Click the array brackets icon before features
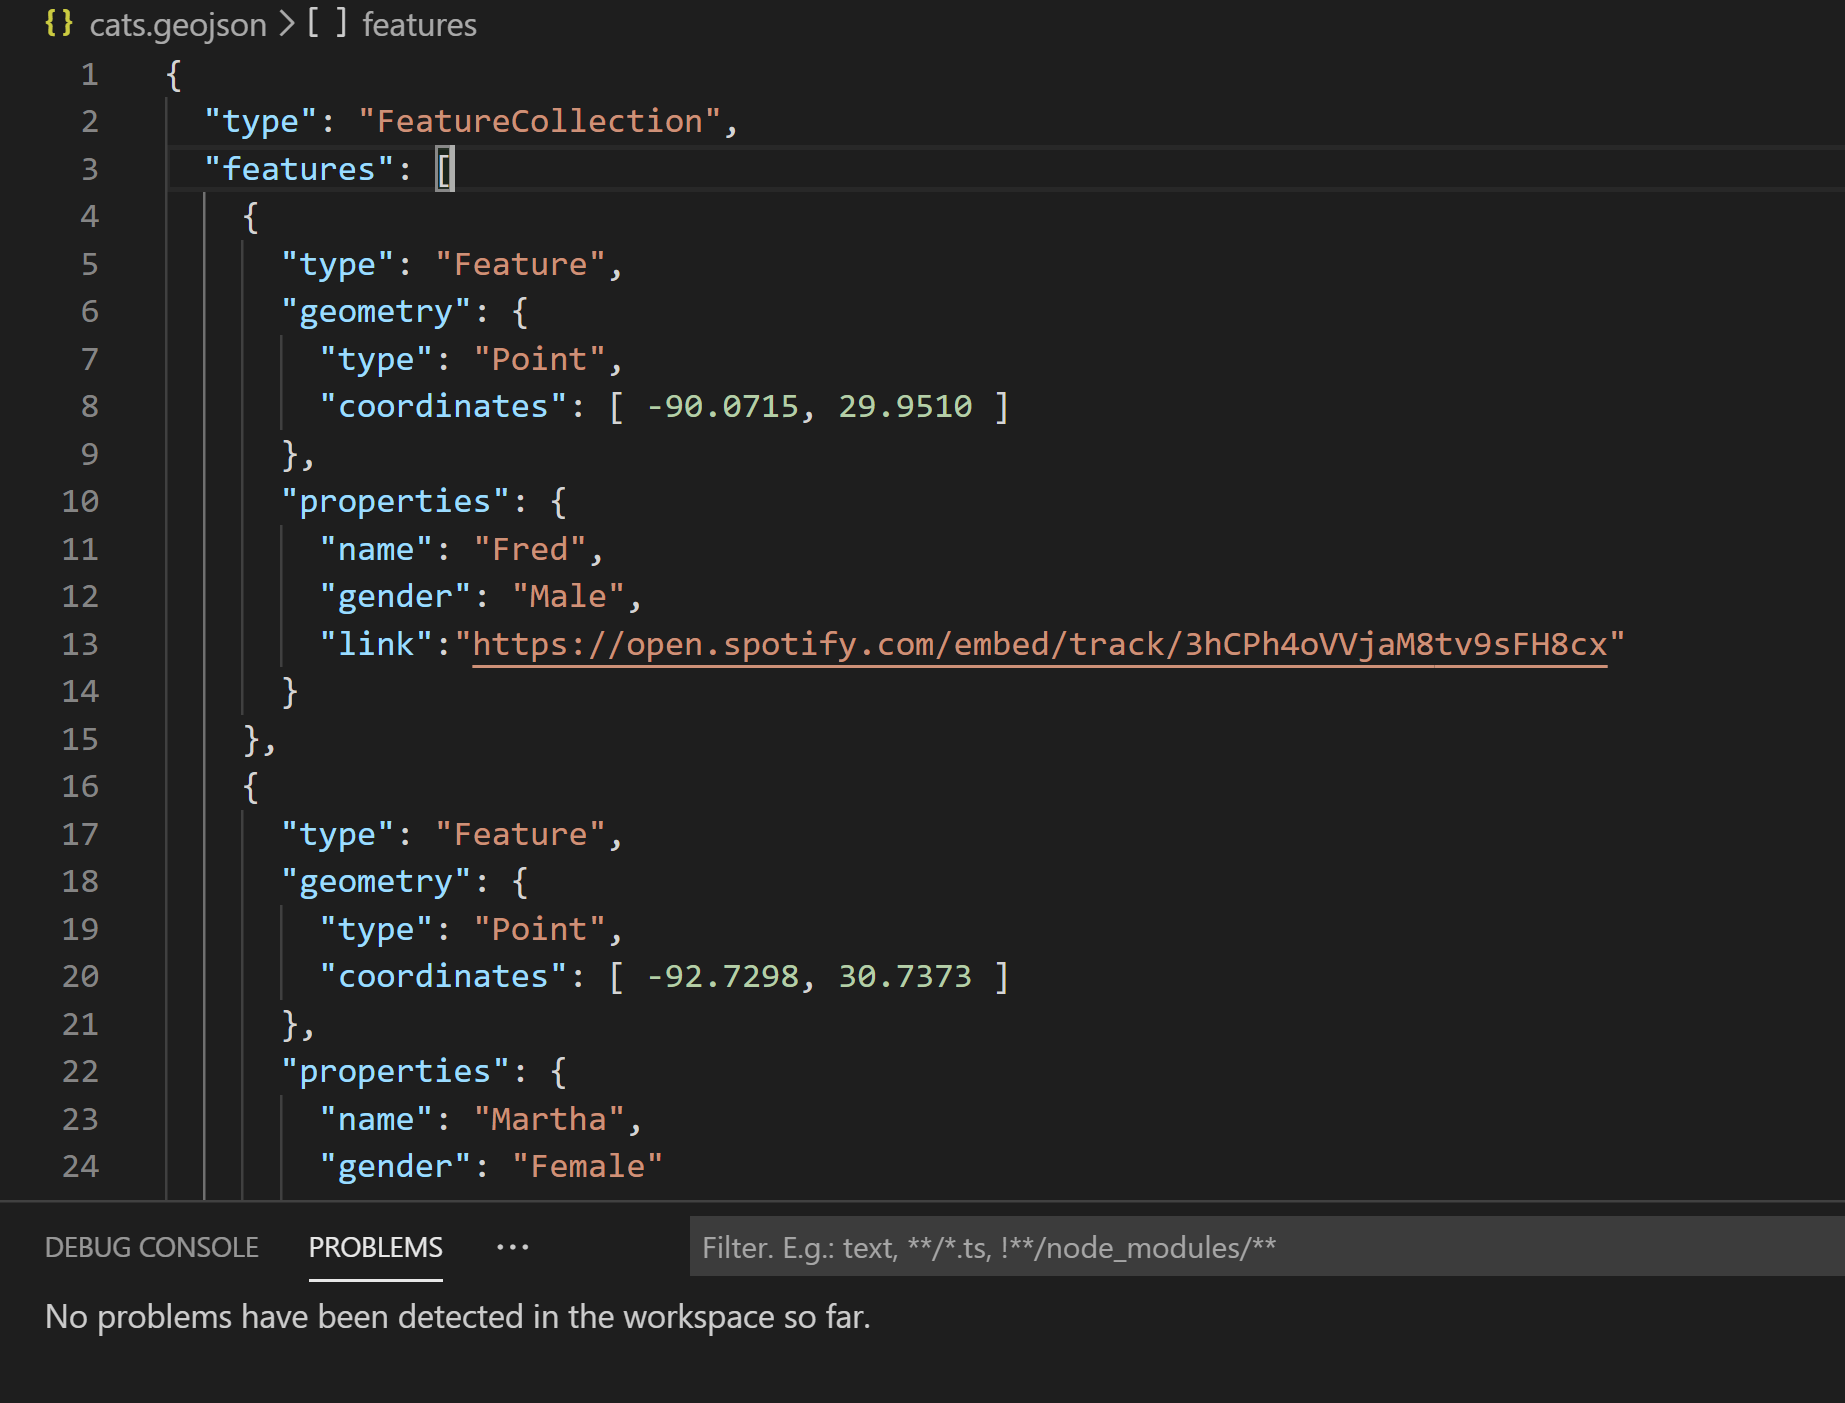This screenshot has height=1403, width=1845. (327, 23)
